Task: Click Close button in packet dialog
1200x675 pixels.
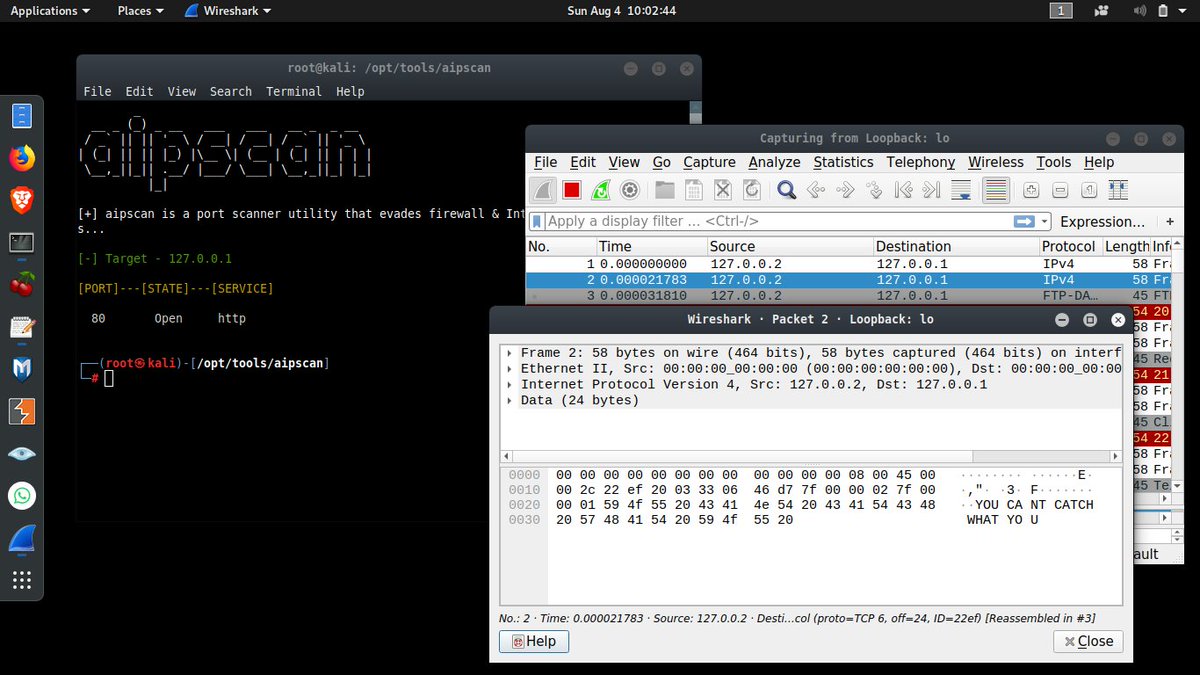Action: point(1088,641)
